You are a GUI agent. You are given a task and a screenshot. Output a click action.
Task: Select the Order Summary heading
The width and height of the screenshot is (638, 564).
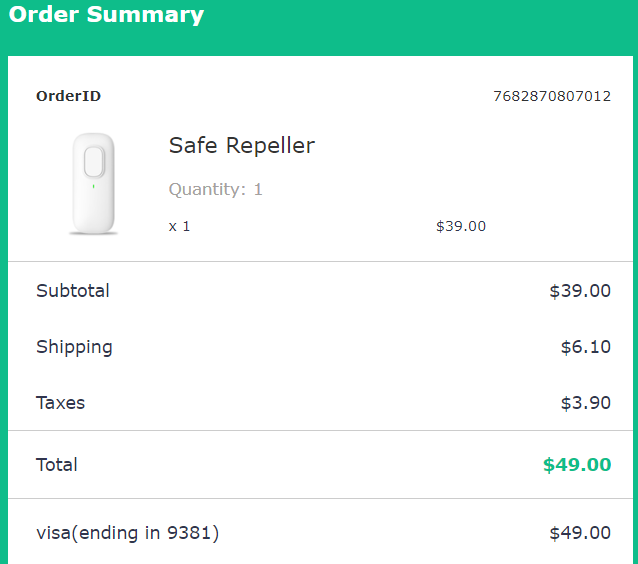(x=106, y=15)
